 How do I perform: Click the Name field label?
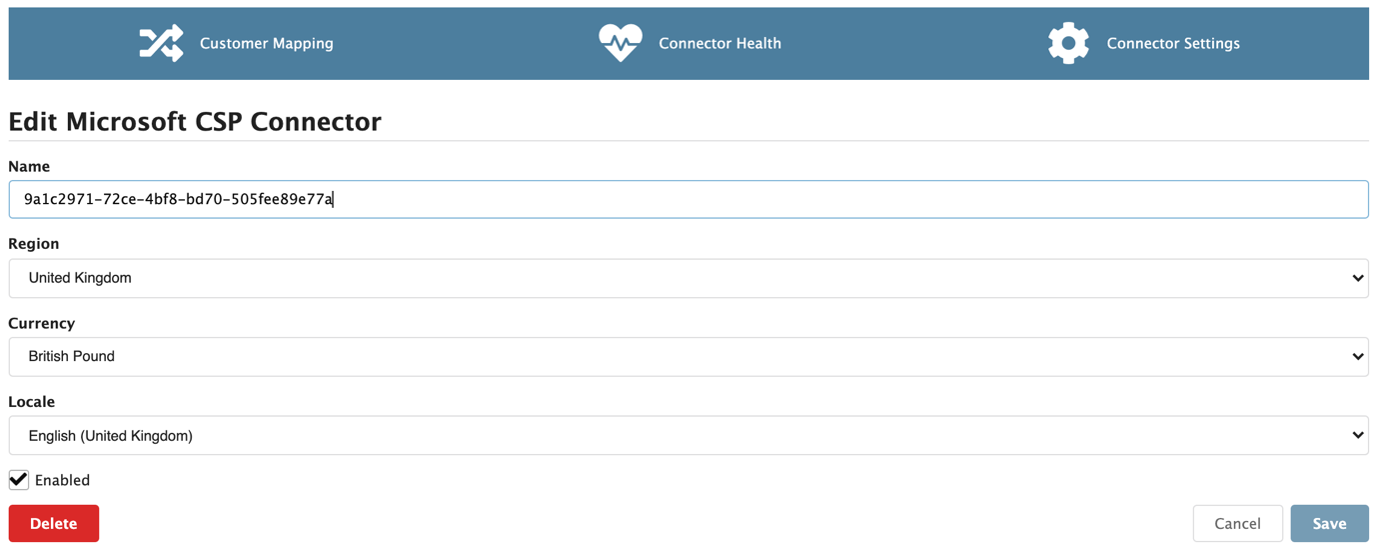29,166
